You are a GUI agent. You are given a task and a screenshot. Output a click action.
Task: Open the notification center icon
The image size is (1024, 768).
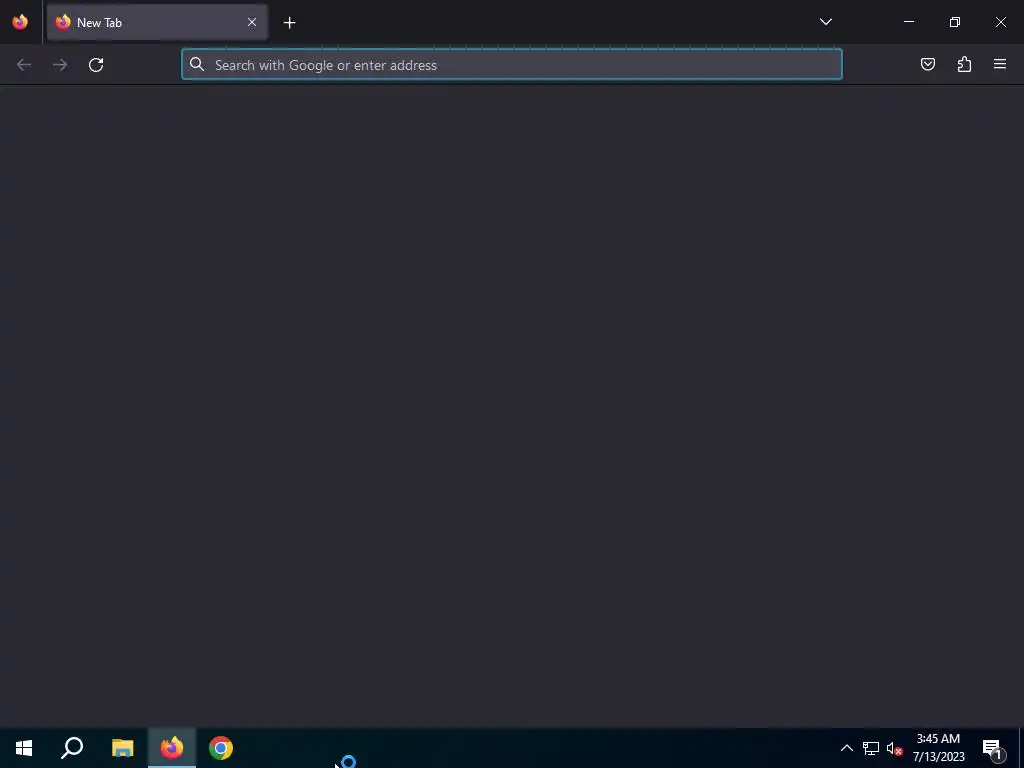pyautogui.click(x=992, y=748)
